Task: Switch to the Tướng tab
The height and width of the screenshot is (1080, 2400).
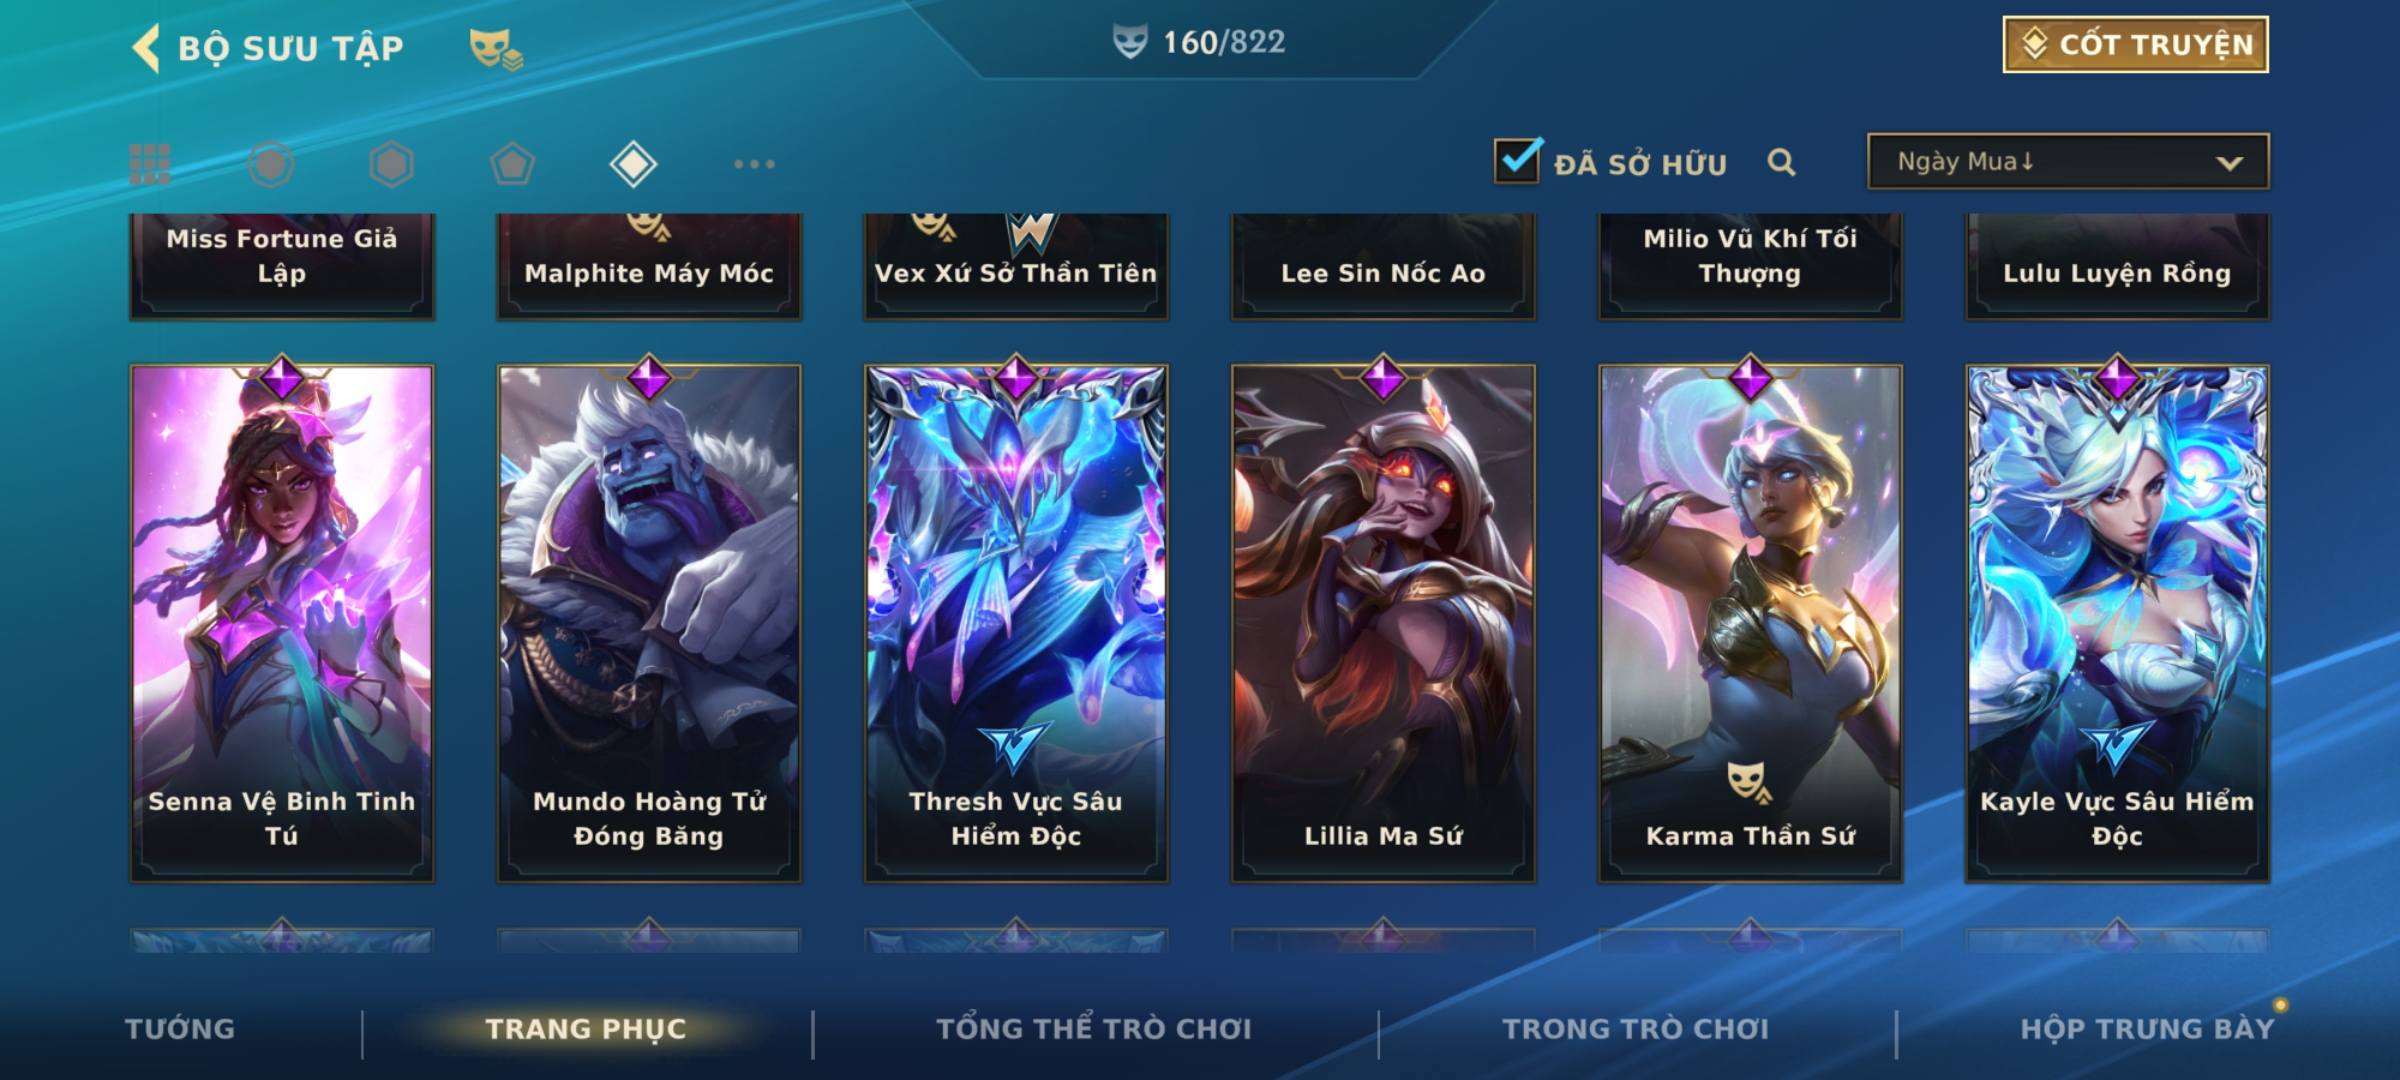Action: click(x=180, y=1029)
